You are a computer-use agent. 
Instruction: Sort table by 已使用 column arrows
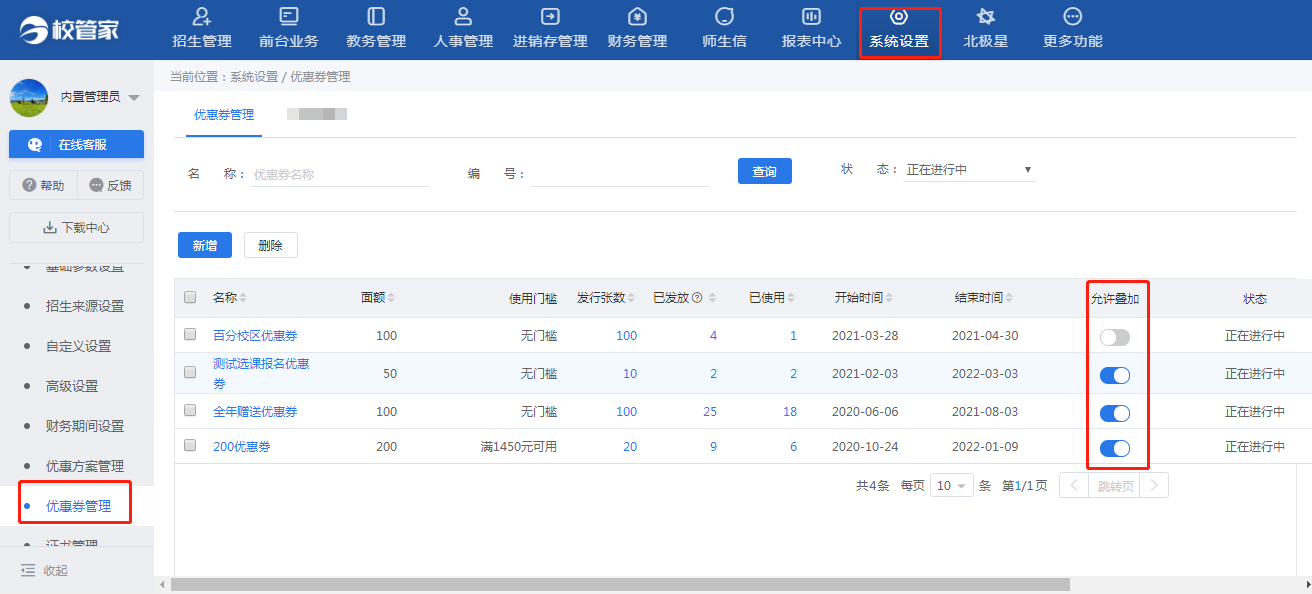click(x=793, y=298)
